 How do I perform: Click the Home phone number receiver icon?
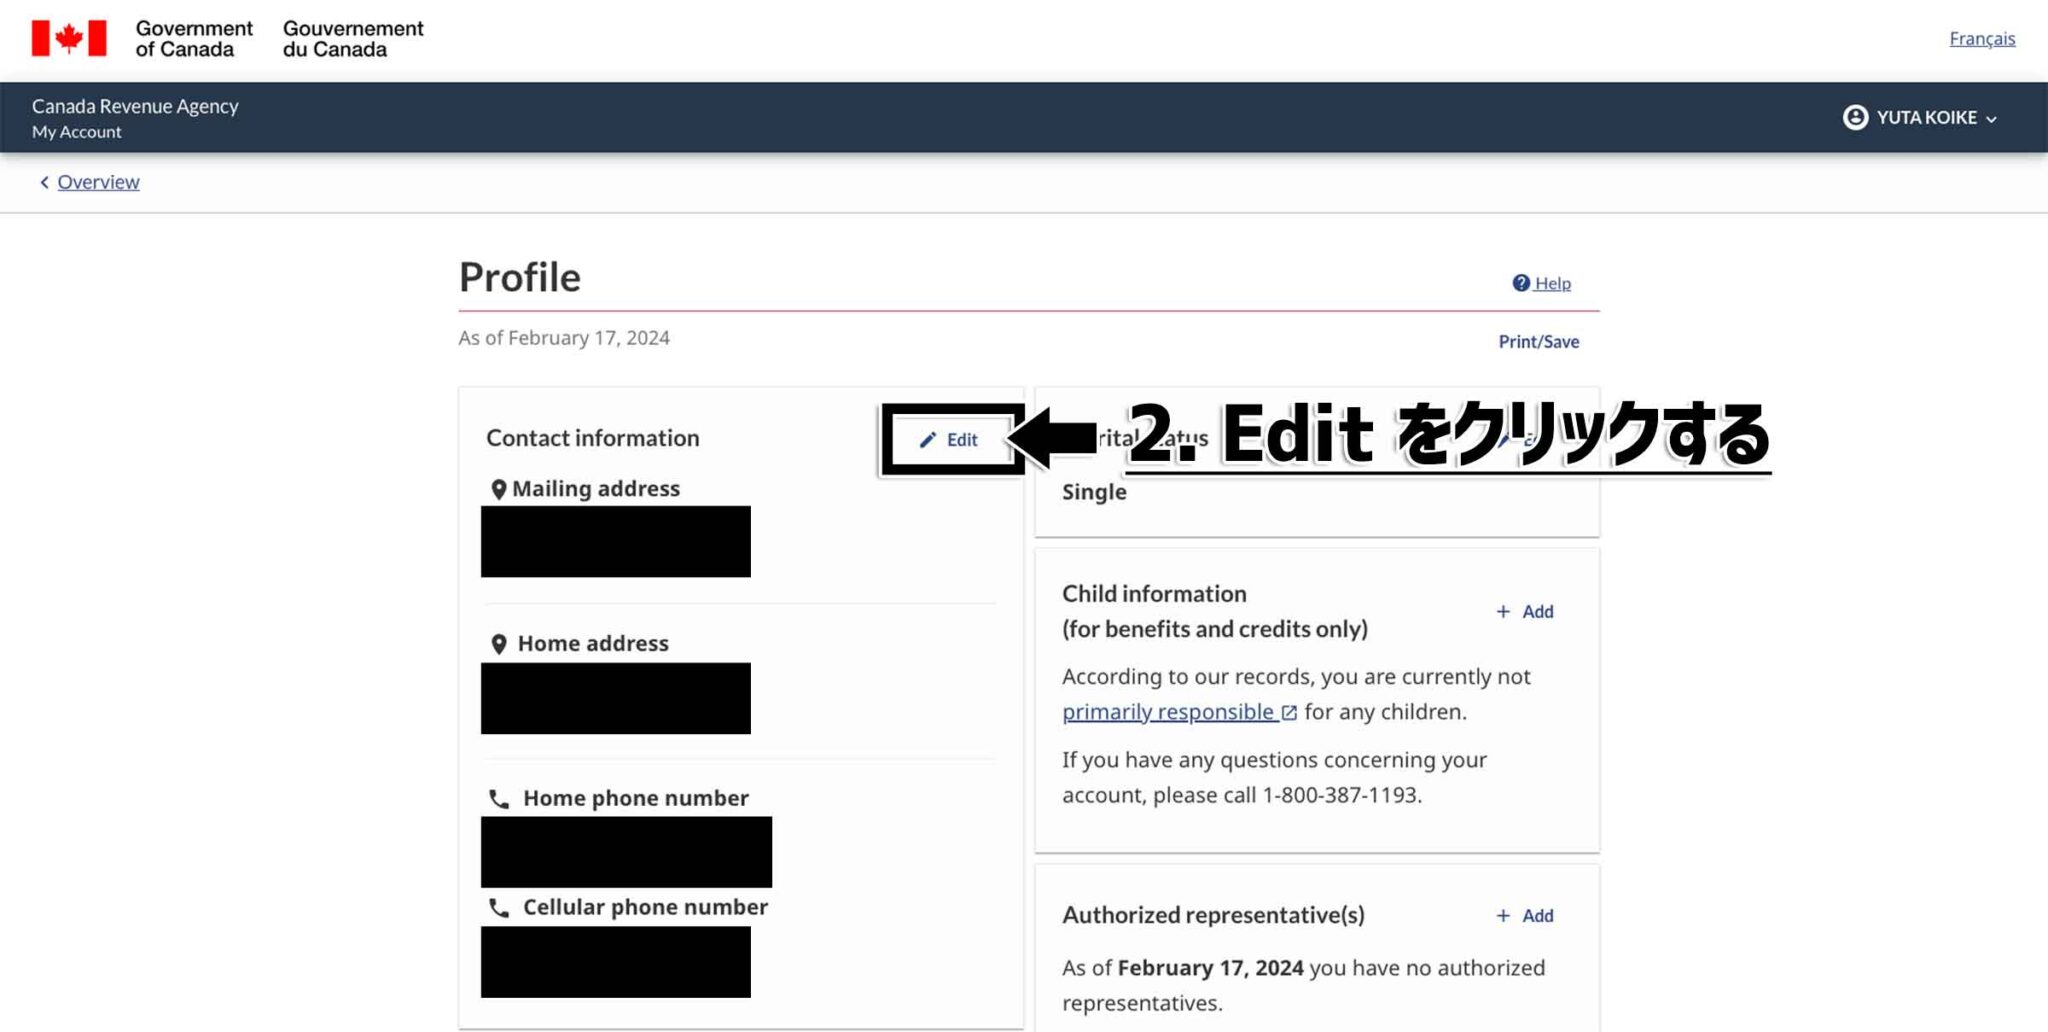point(499,798)
